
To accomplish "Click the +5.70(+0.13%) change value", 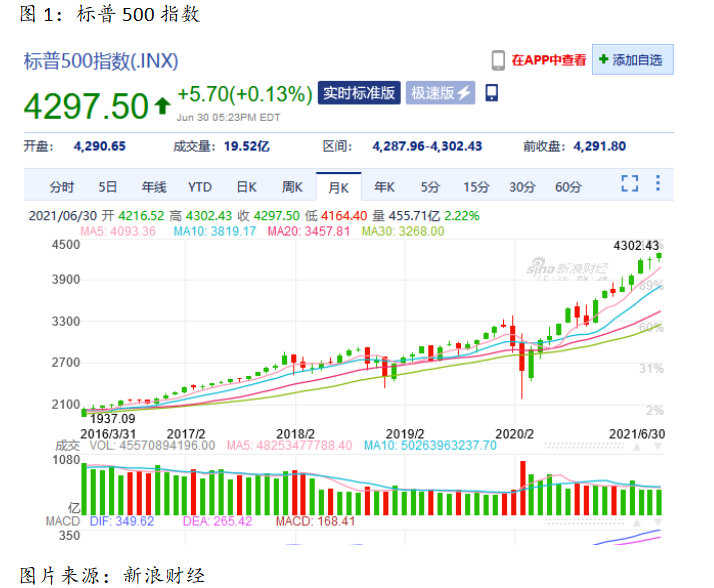I will pyautogui.click(x=245, y=94).
